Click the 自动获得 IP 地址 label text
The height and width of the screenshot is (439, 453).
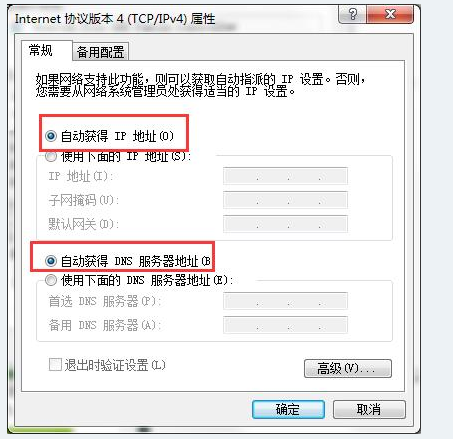(117, 136)
